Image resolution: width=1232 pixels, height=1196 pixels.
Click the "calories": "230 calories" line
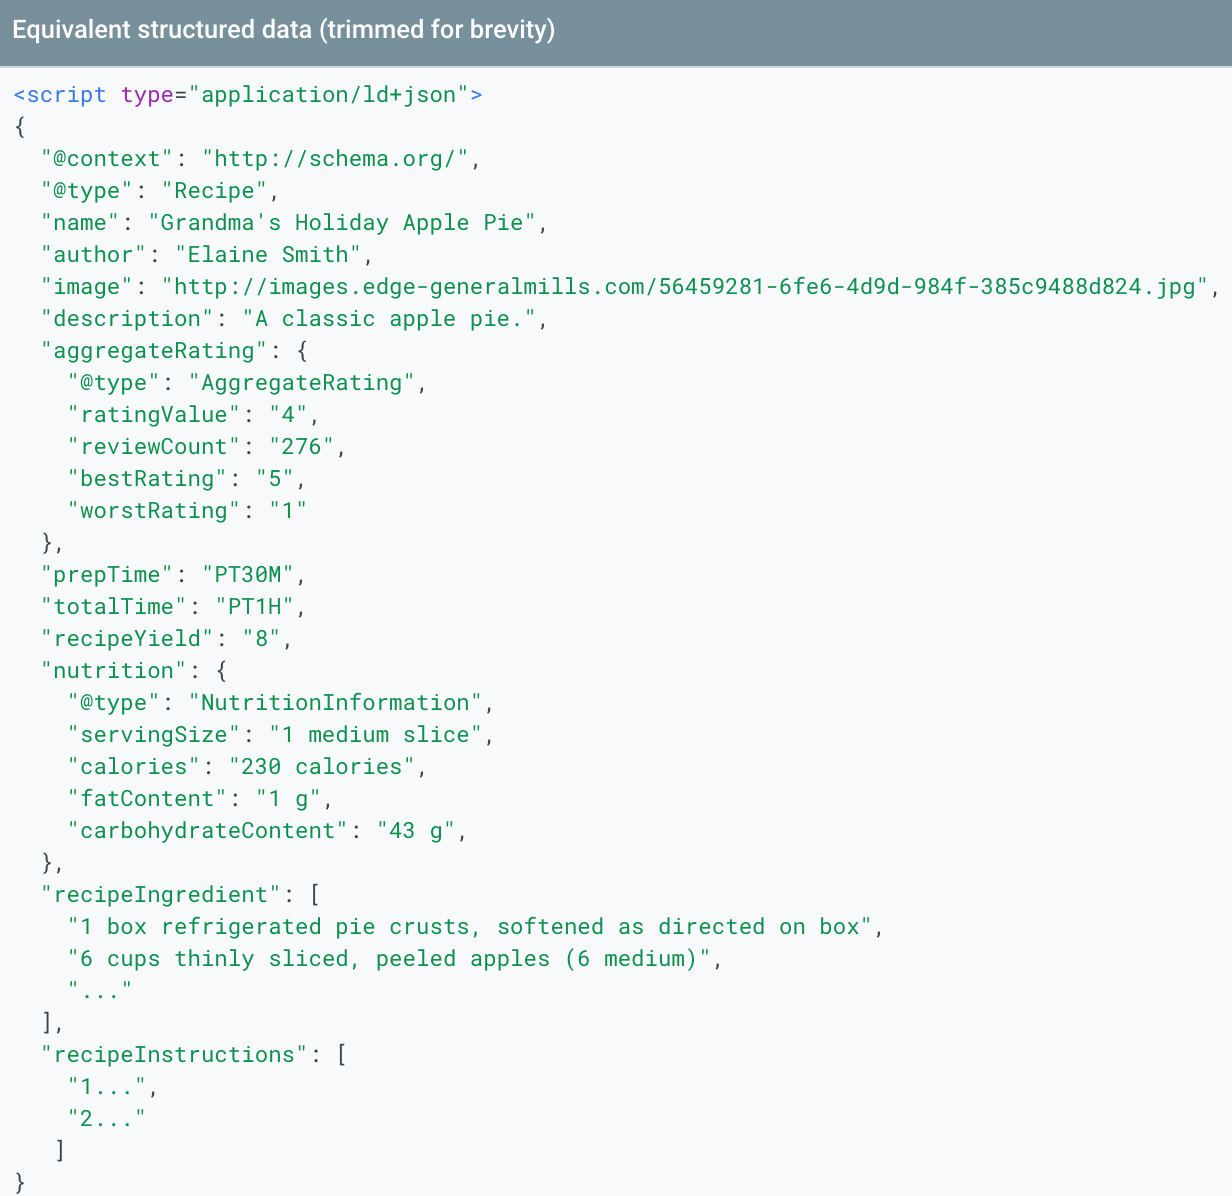[x=247, y=767]
